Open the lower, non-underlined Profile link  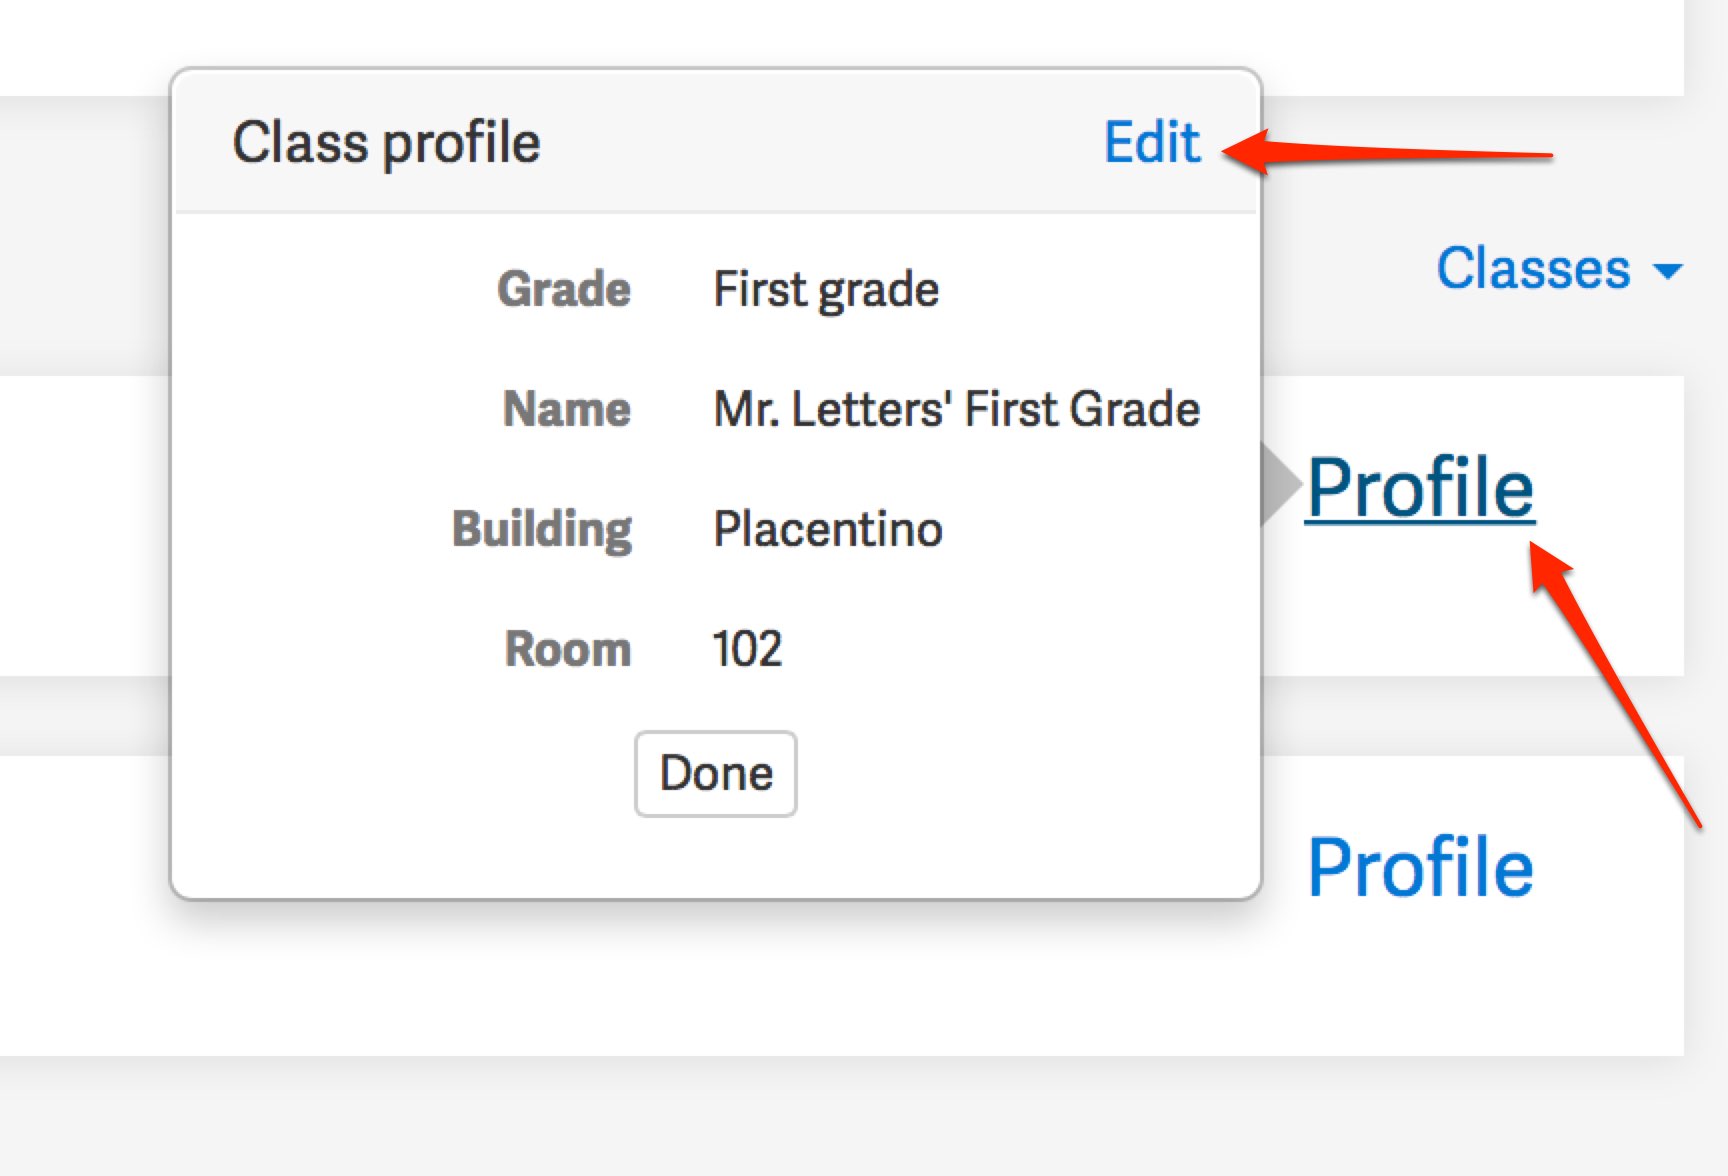[x=1420, y=867]
